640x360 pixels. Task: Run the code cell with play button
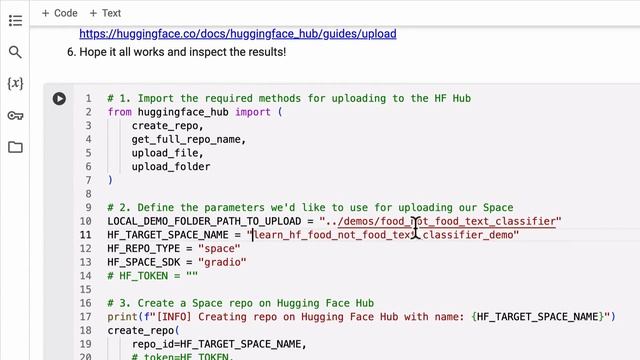[59, 98]
